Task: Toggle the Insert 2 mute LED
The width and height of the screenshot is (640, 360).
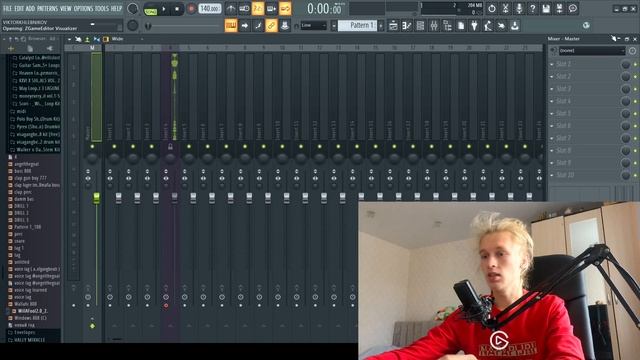Action: point(133,147)
